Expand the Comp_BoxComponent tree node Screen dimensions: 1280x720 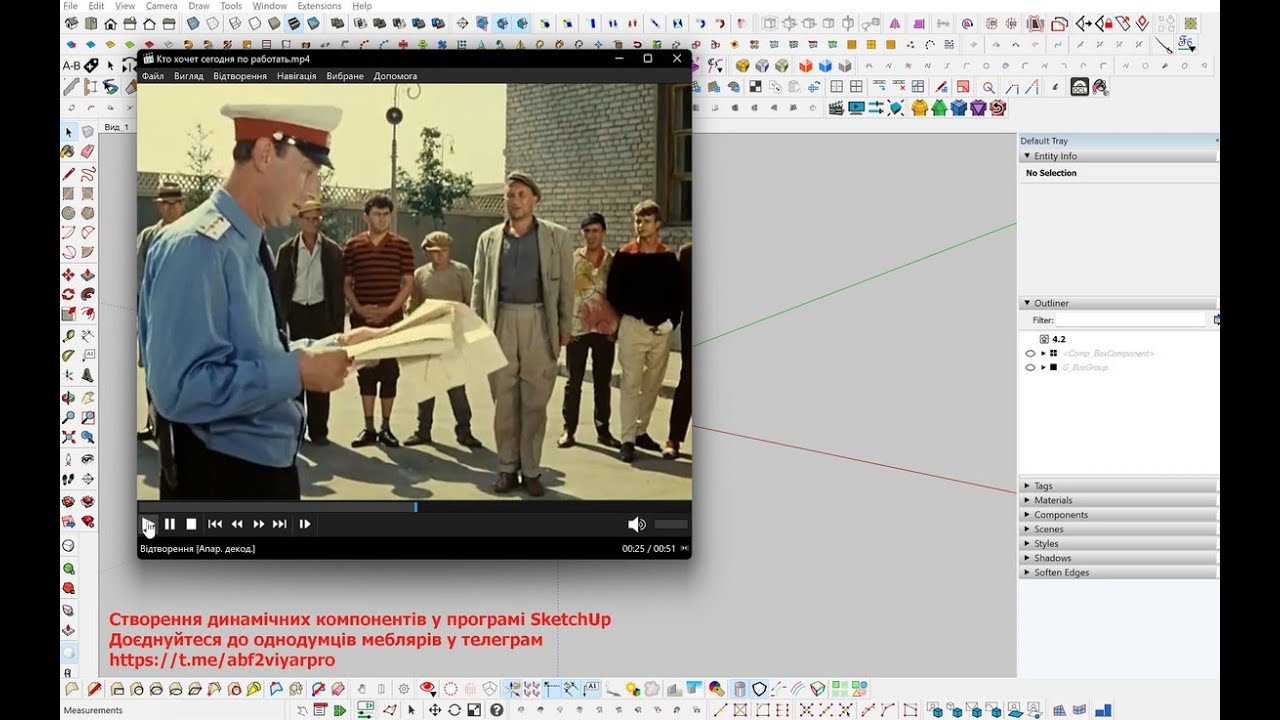tap(1043, 354)
